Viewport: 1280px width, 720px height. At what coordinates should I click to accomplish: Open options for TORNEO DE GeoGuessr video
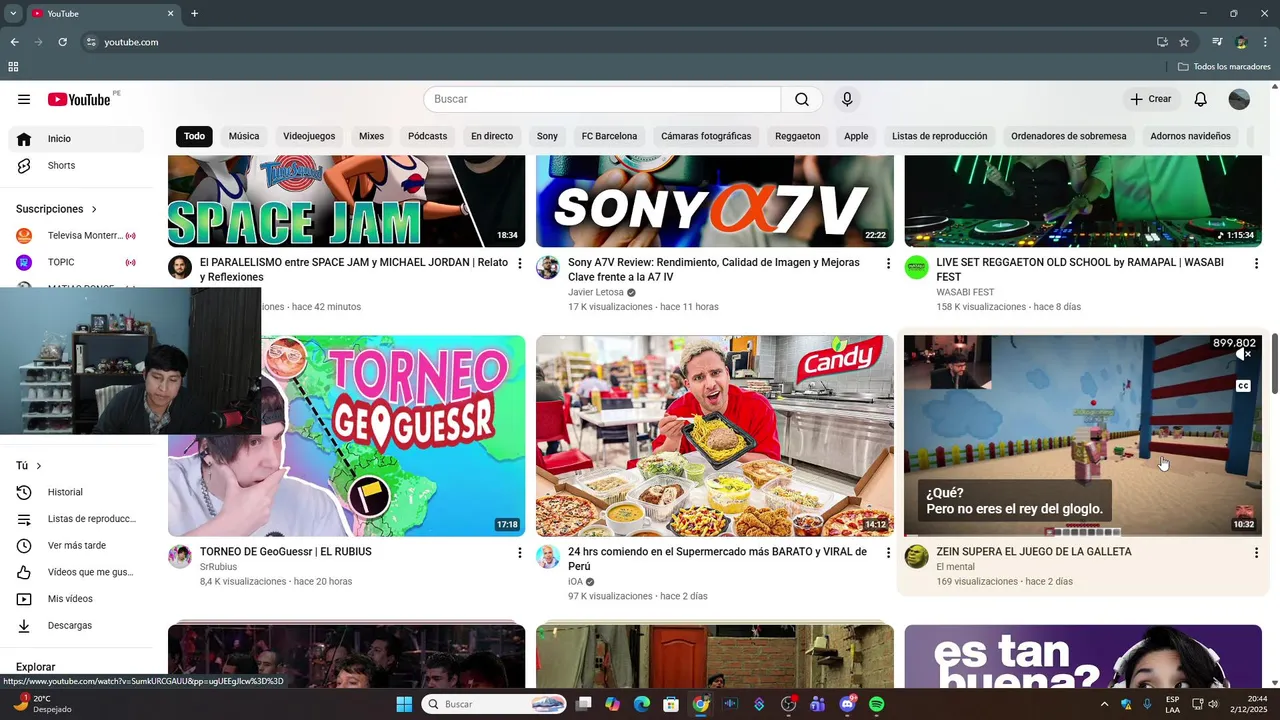[519, 552]
